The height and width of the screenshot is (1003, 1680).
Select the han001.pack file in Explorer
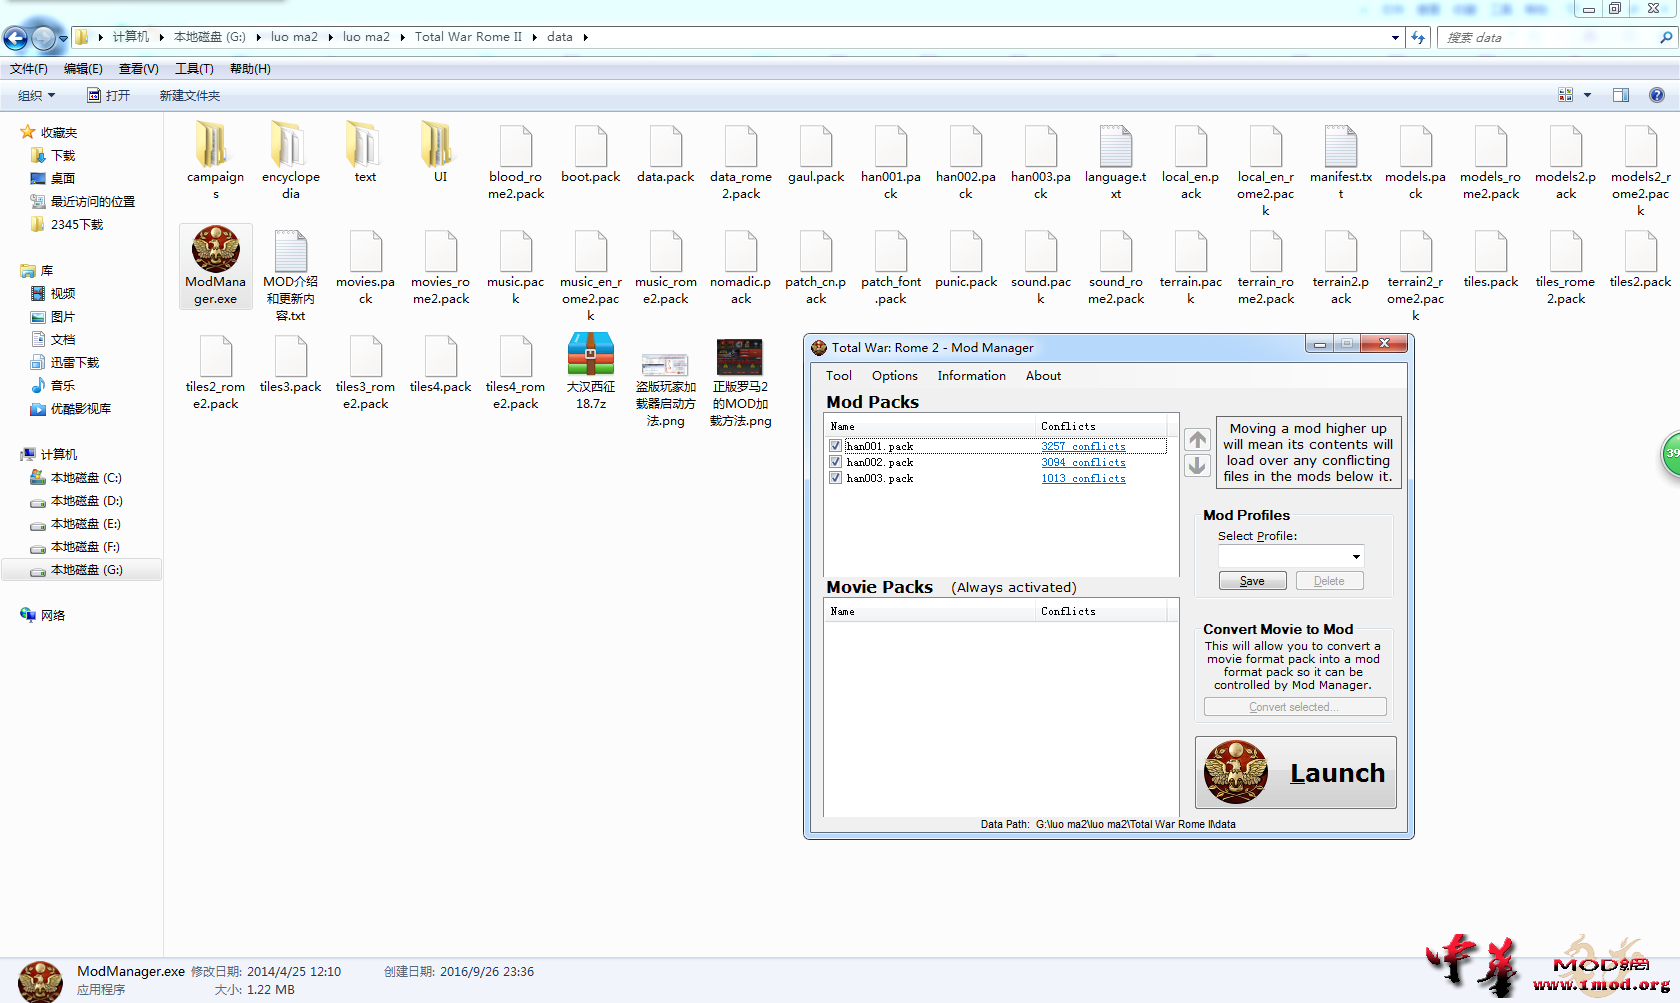[891, 146]
